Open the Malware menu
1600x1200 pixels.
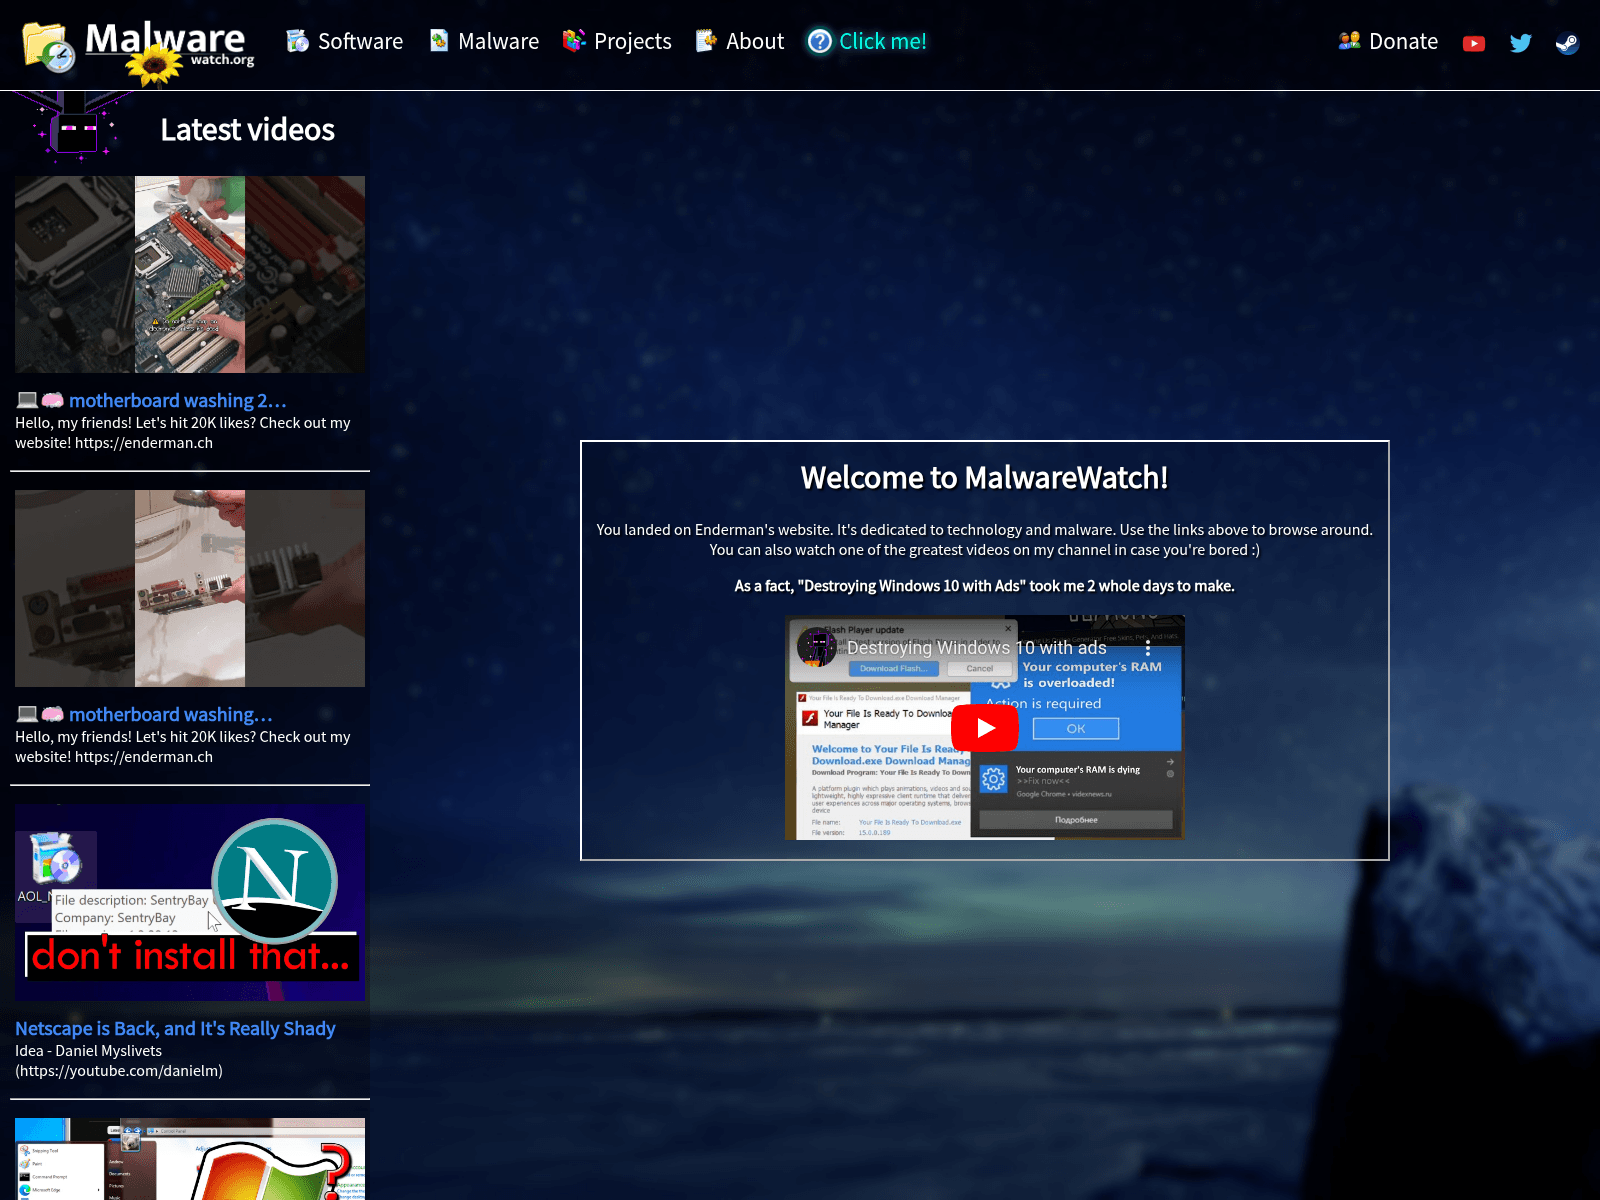tap(498, 41)
